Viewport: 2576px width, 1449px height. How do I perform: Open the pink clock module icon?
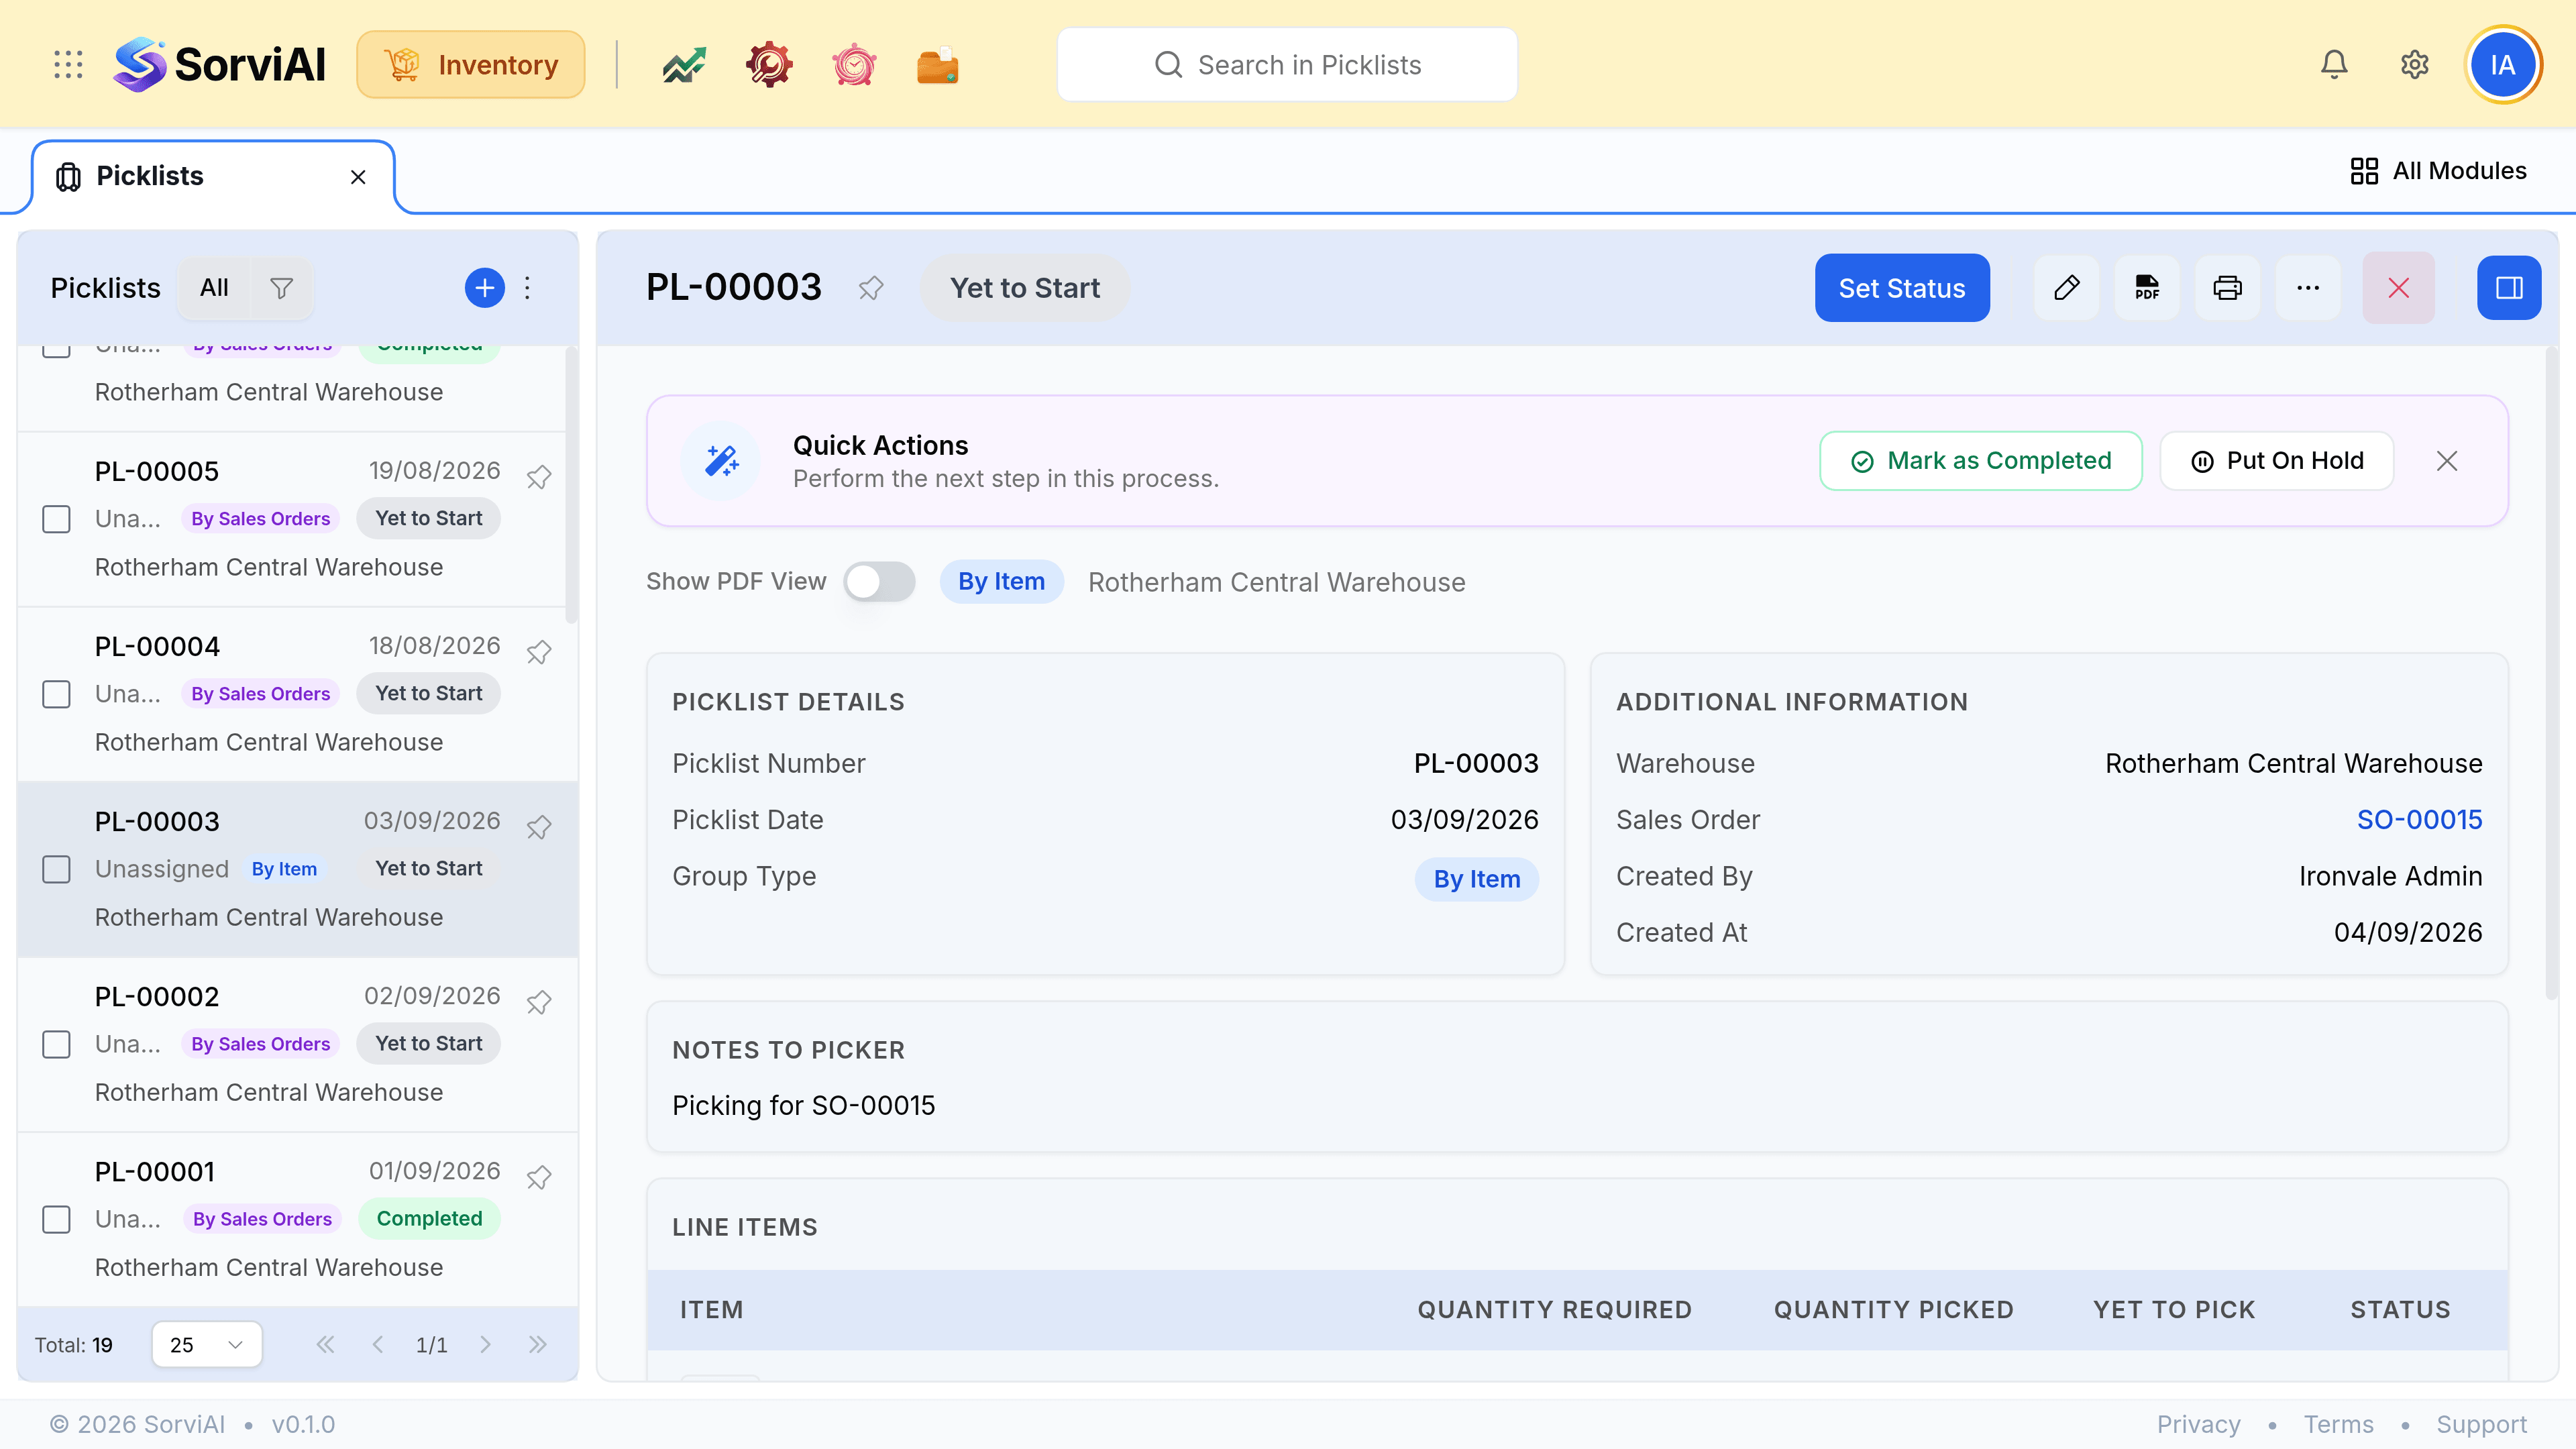[854, 65]
